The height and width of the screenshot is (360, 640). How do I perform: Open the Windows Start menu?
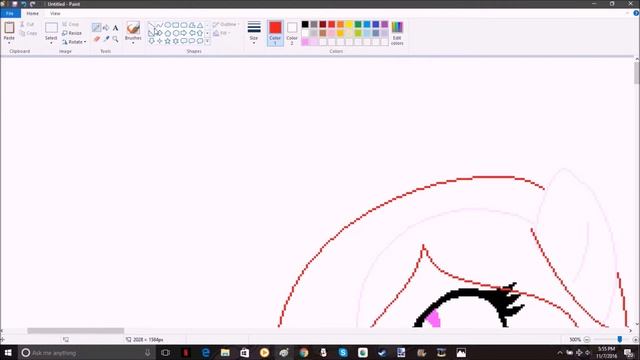8,353
